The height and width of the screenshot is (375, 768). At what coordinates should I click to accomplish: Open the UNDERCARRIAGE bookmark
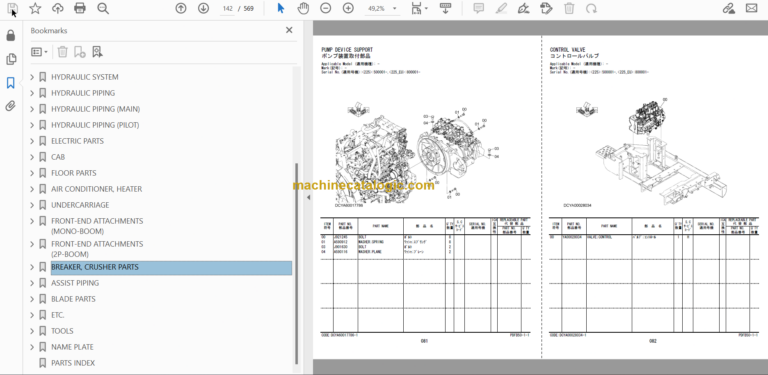(x=80, y=205)
